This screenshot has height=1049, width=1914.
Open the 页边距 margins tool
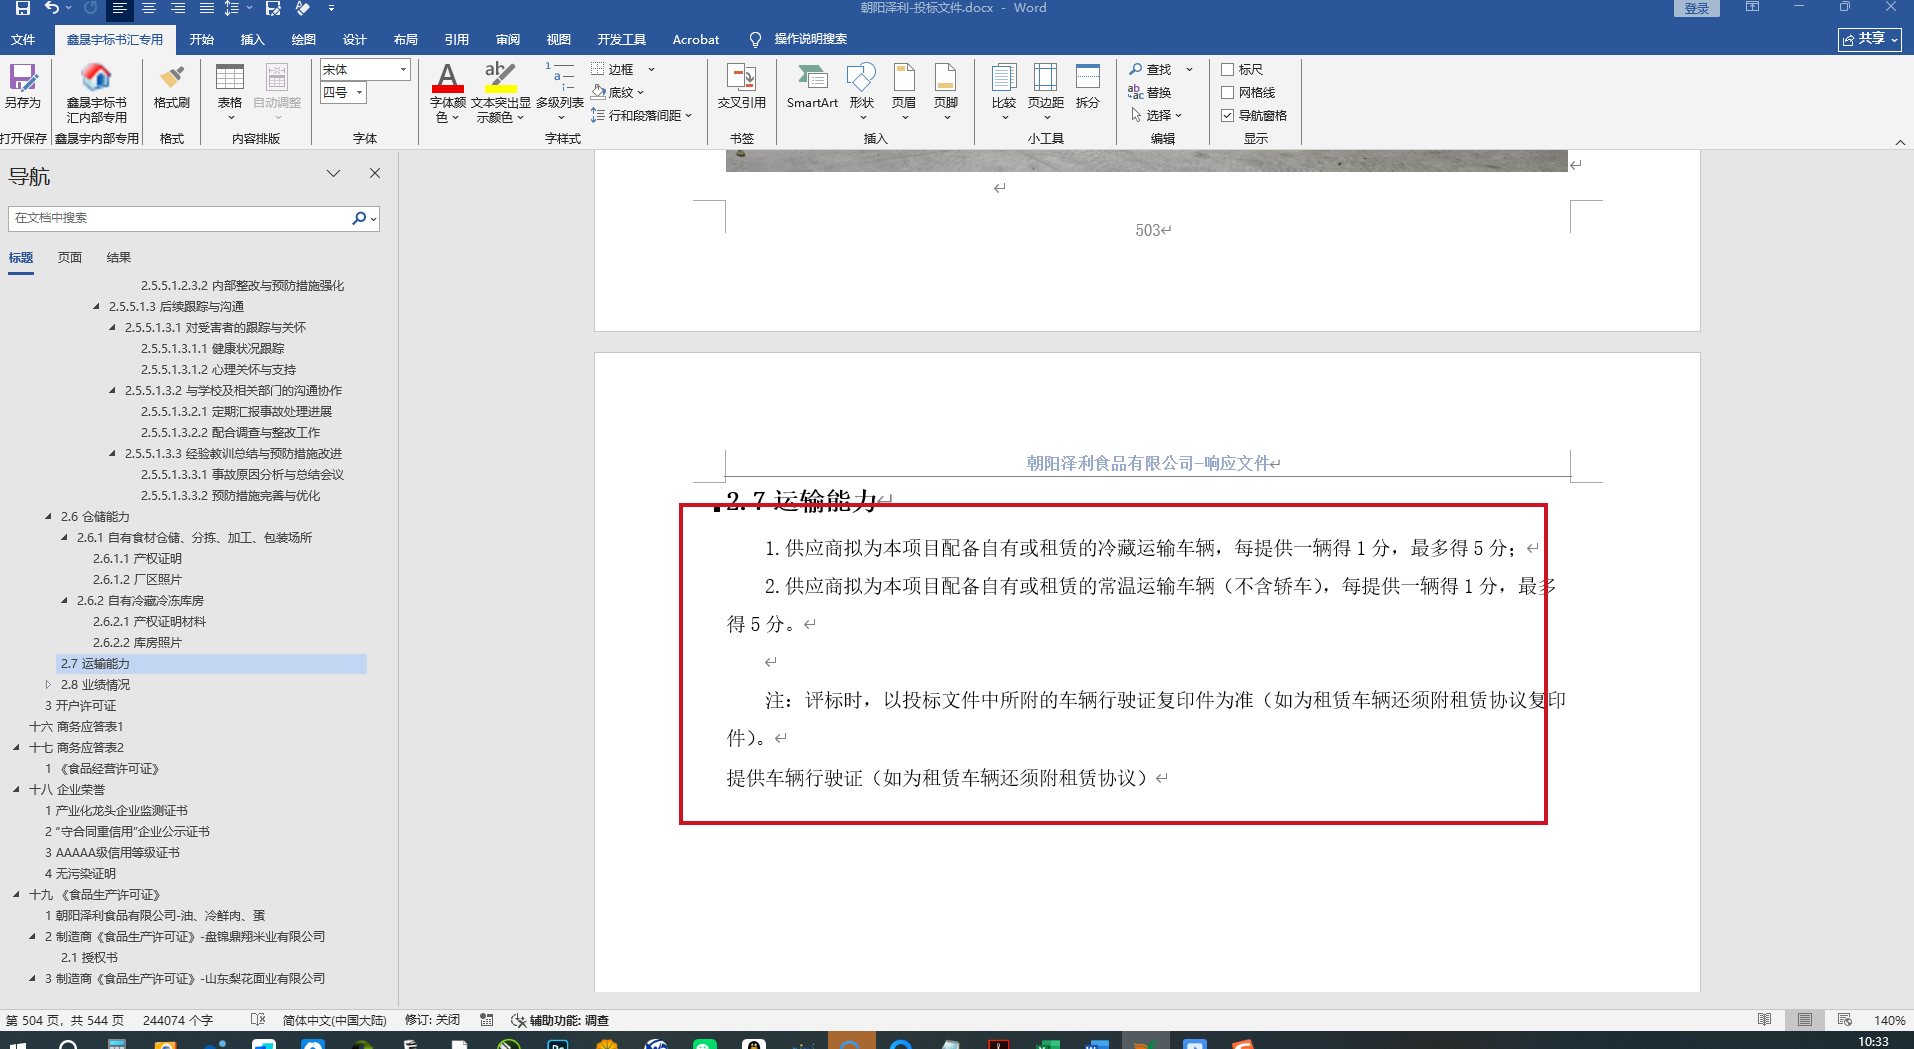[1046, 90]
